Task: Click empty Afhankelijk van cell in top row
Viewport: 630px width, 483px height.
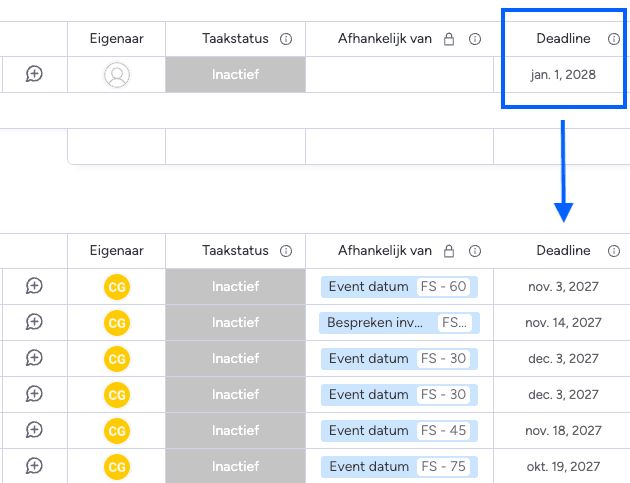Action: coord(399,75)
